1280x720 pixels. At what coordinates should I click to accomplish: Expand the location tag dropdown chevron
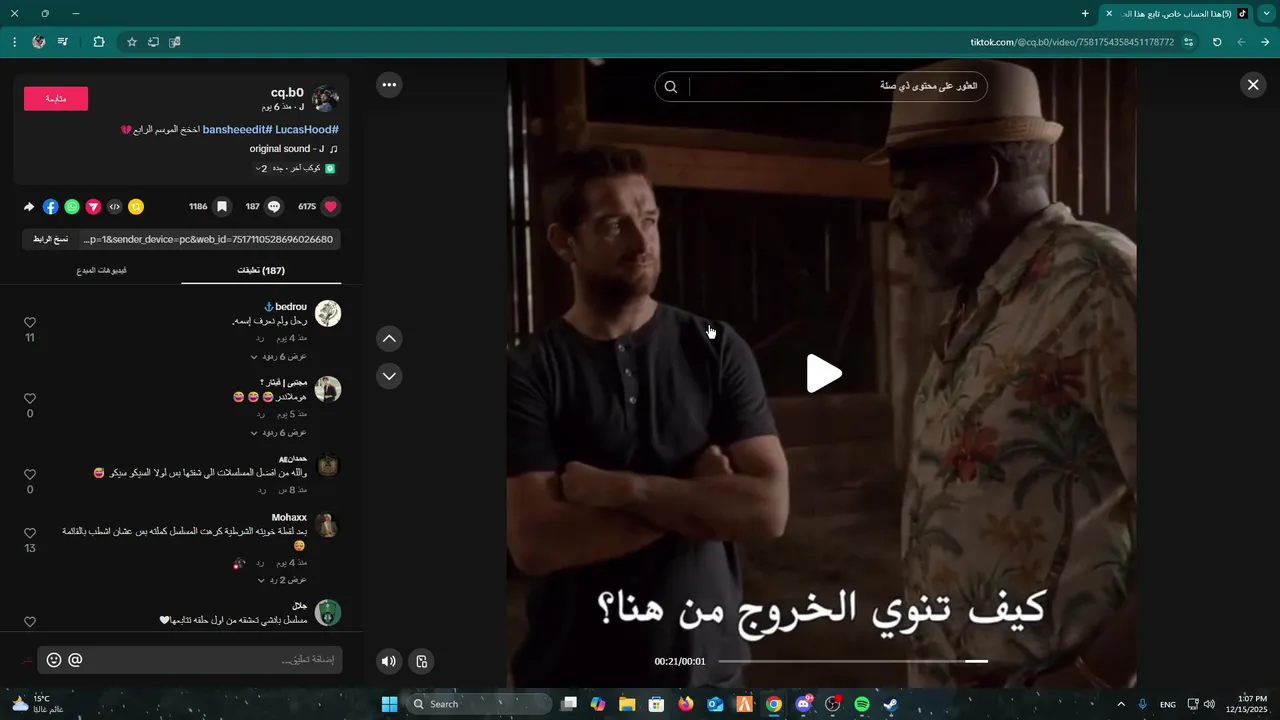pos(257,169)
